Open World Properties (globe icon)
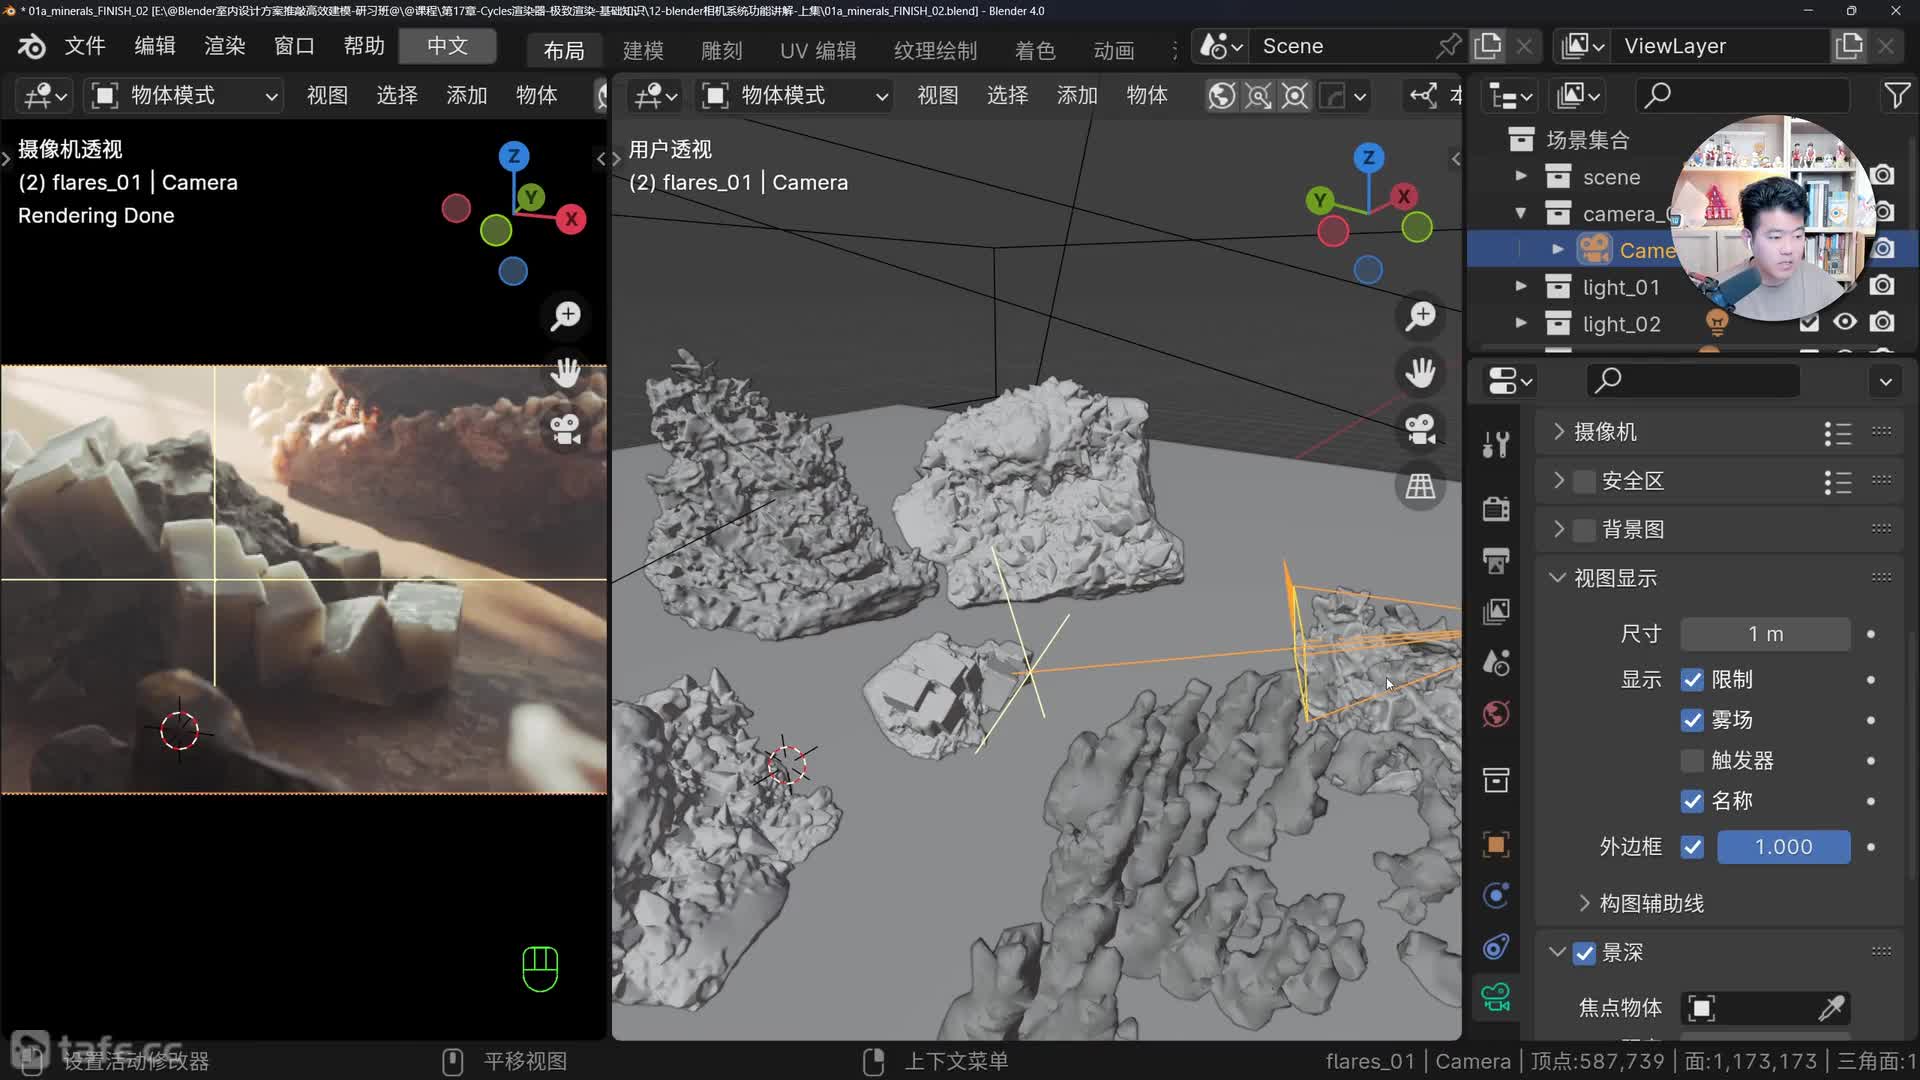 tap(1495, 713)
